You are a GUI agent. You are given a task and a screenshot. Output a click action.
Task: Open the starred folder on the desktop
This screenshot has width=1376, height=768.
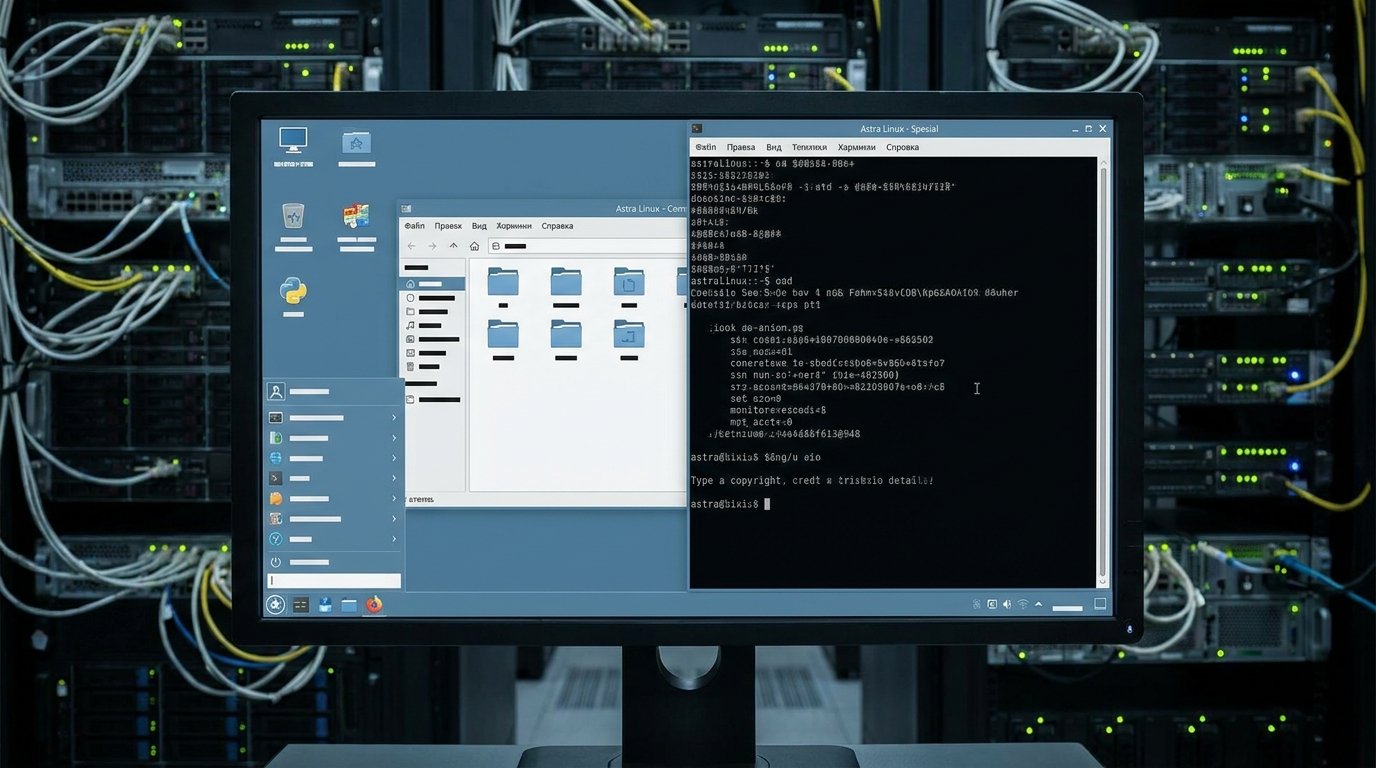(356, 142)
